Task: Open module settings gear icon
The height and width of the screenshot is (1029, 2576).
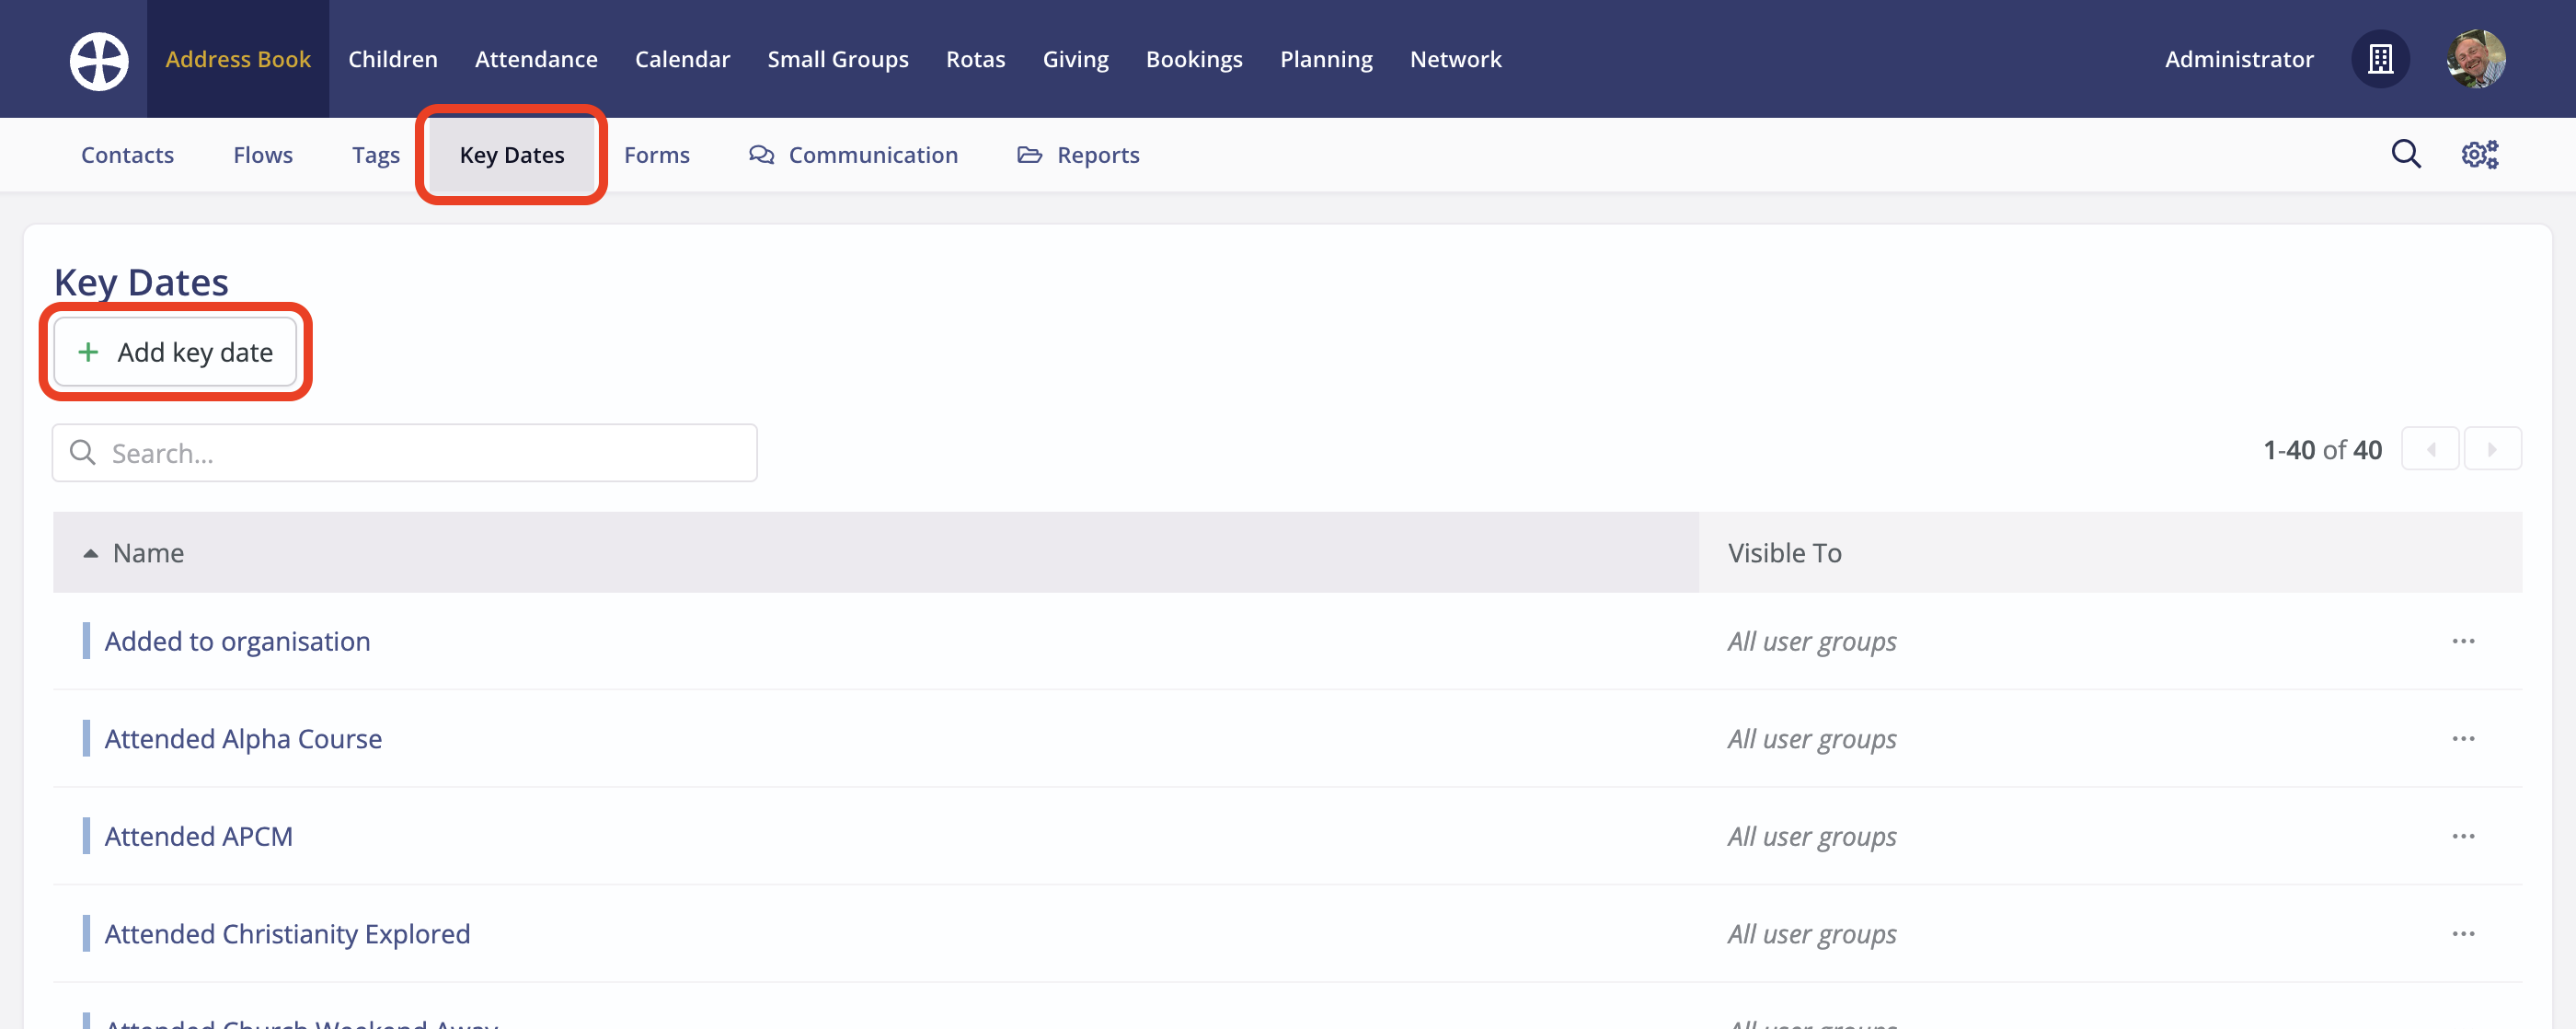Action: (2479, 154)
